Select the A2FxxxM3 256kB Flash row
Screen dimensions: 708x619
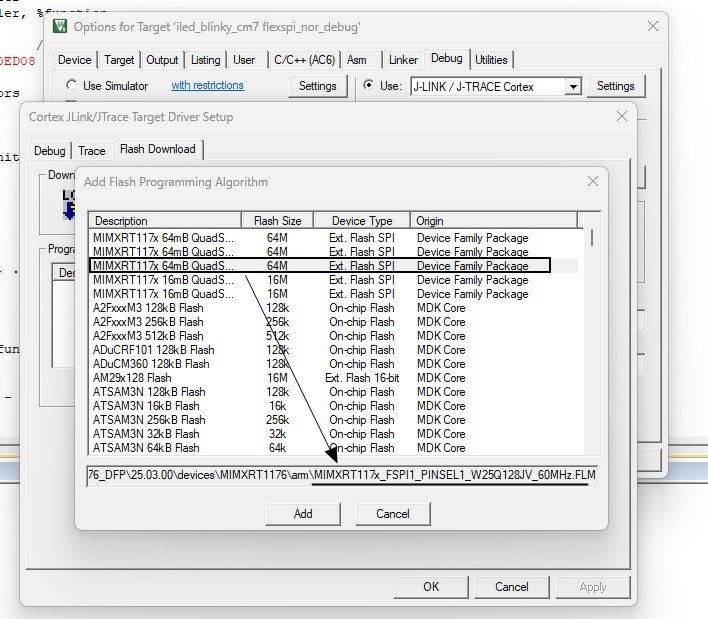point(333,322)
